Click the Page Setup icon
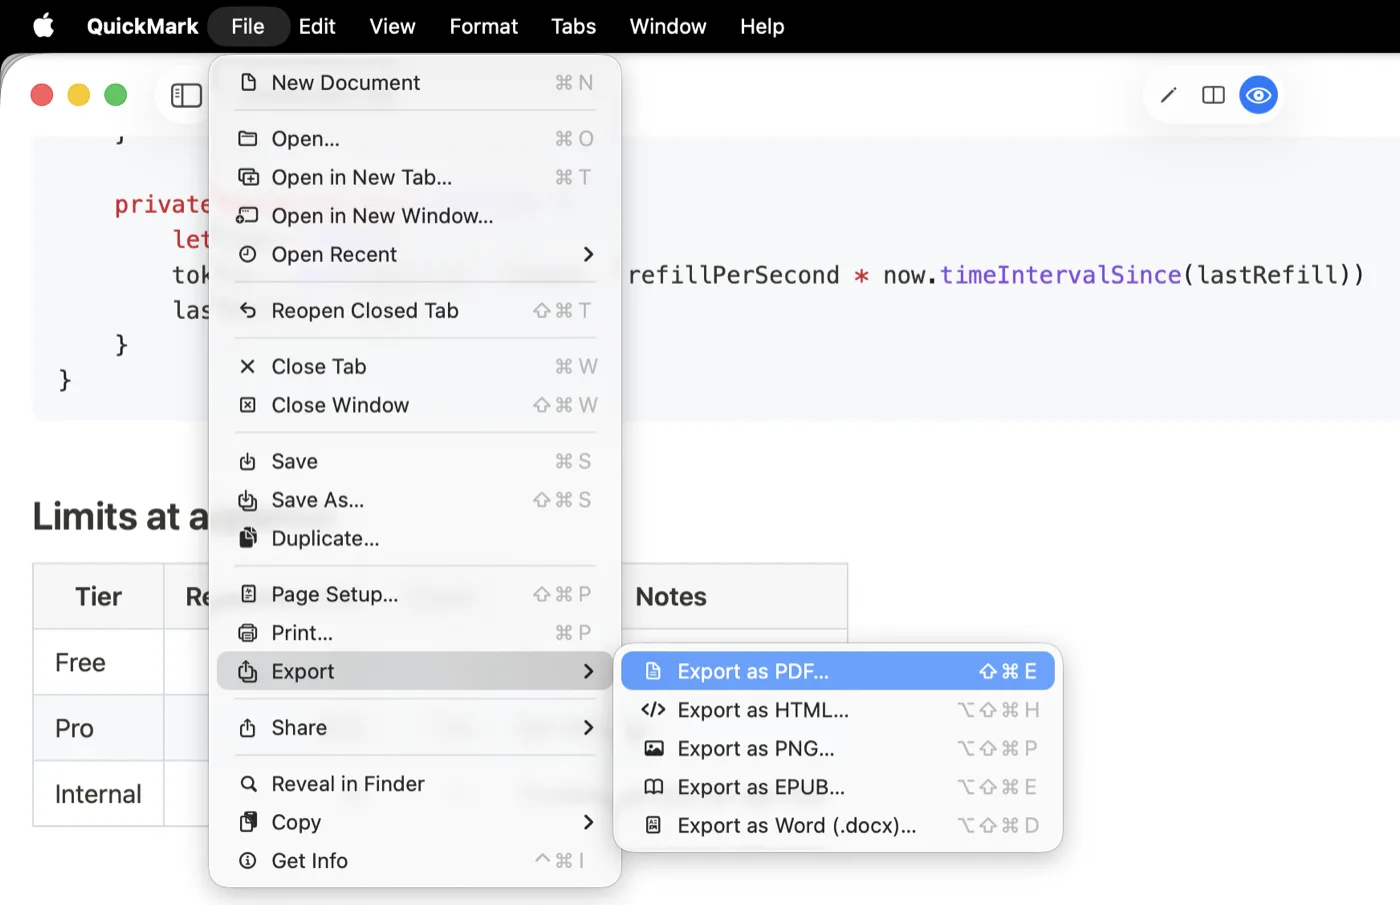1400x905 pixels. click(248, 594)
